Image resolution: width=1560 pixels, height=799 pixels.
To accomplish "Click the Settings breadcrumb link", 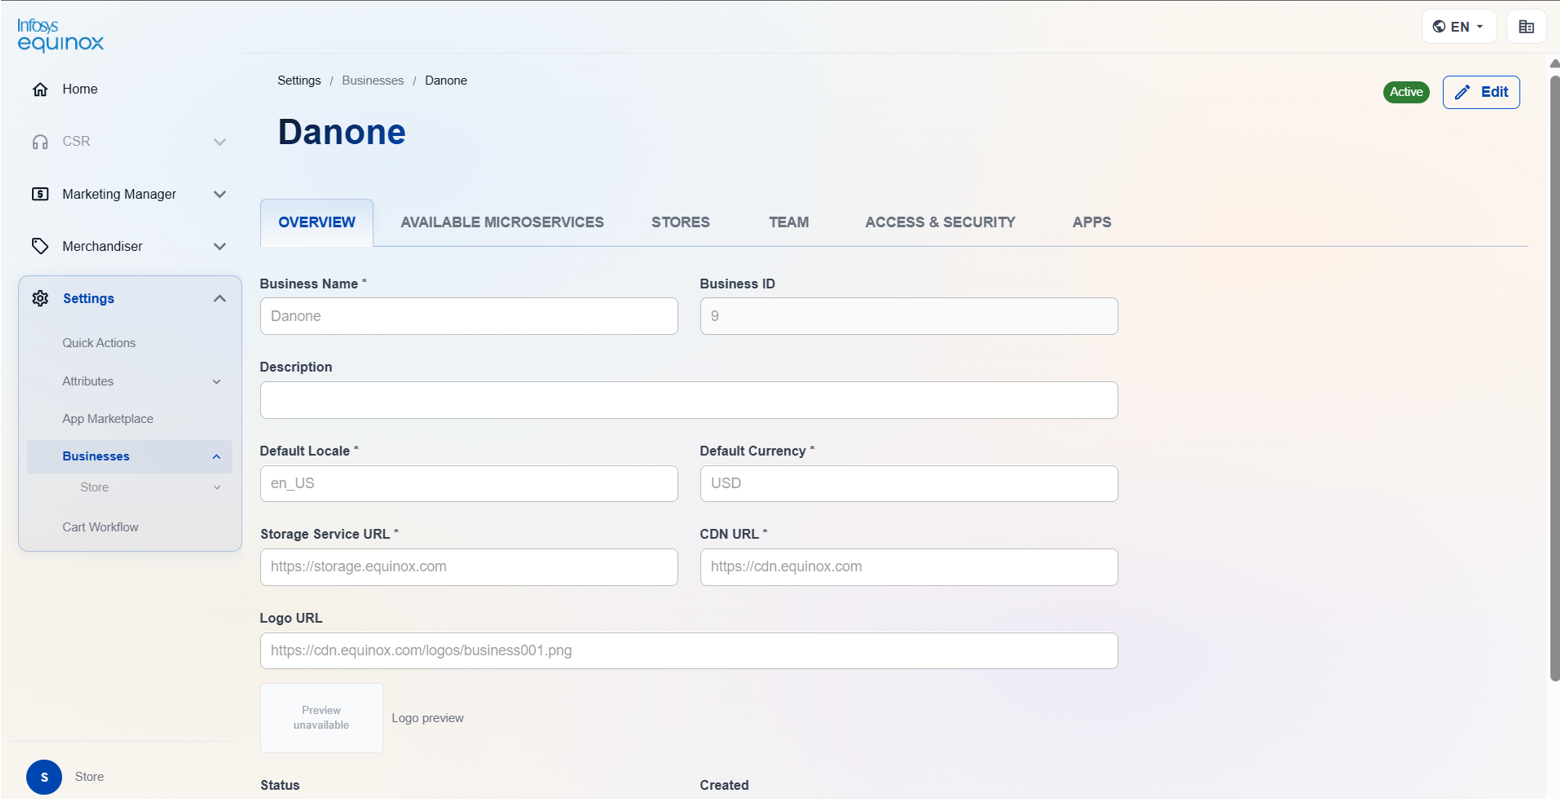I will tap(299, 80).
